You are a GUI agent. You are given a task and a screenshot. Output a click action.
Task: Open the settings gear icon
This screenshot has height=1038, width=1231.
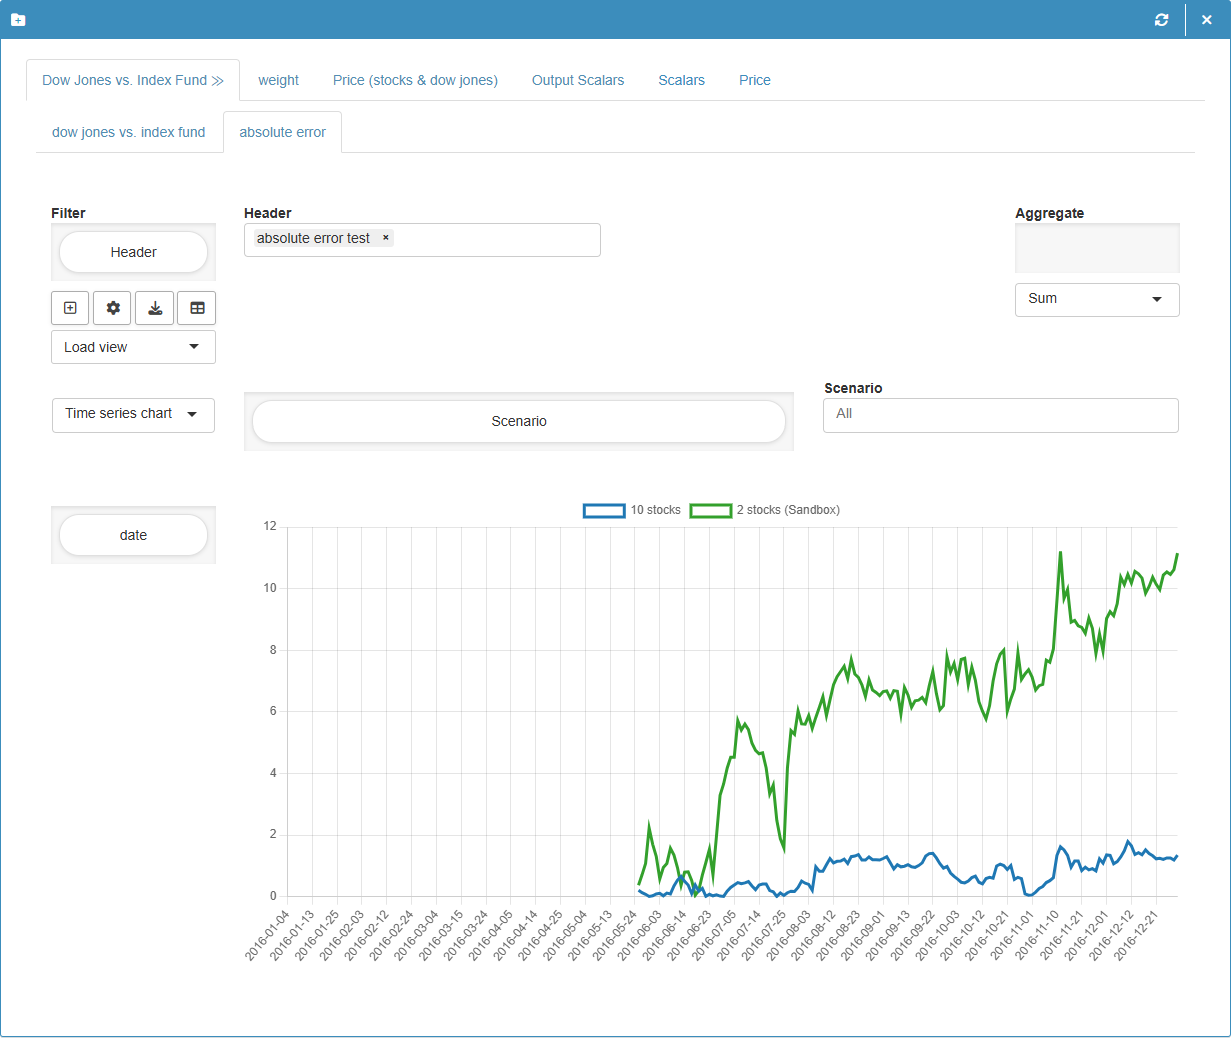point(112,308)
